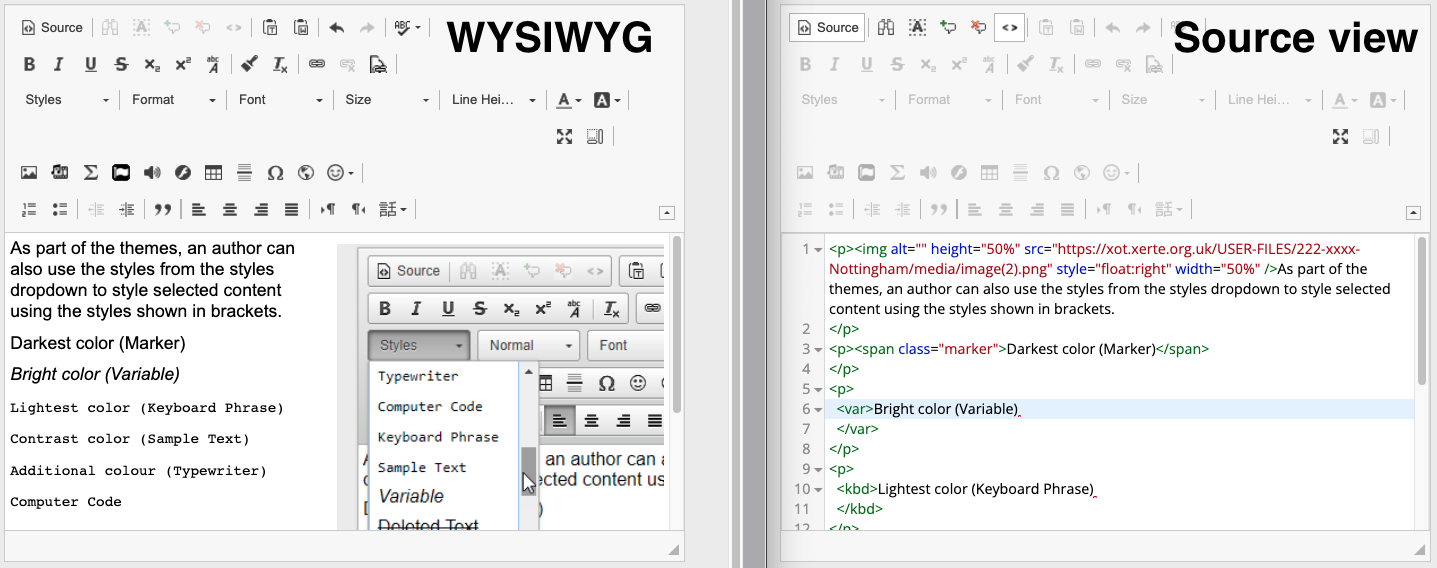Open the Format dropdown in WYSIWYG editor
This screenshot has height=568, width=1437.
coord(173,100)
